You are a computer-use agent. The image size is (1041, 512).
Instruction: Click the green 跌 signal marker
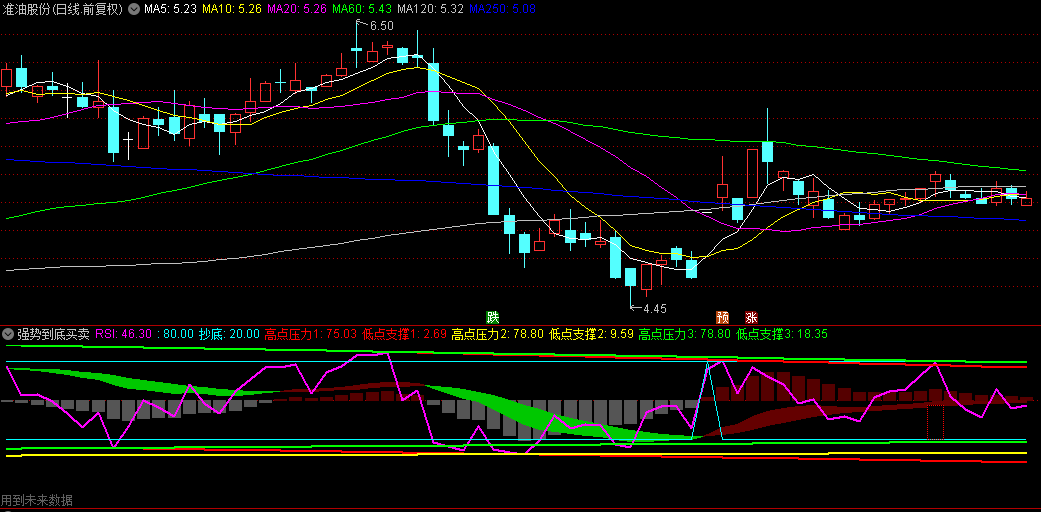(x=492, y=316)
